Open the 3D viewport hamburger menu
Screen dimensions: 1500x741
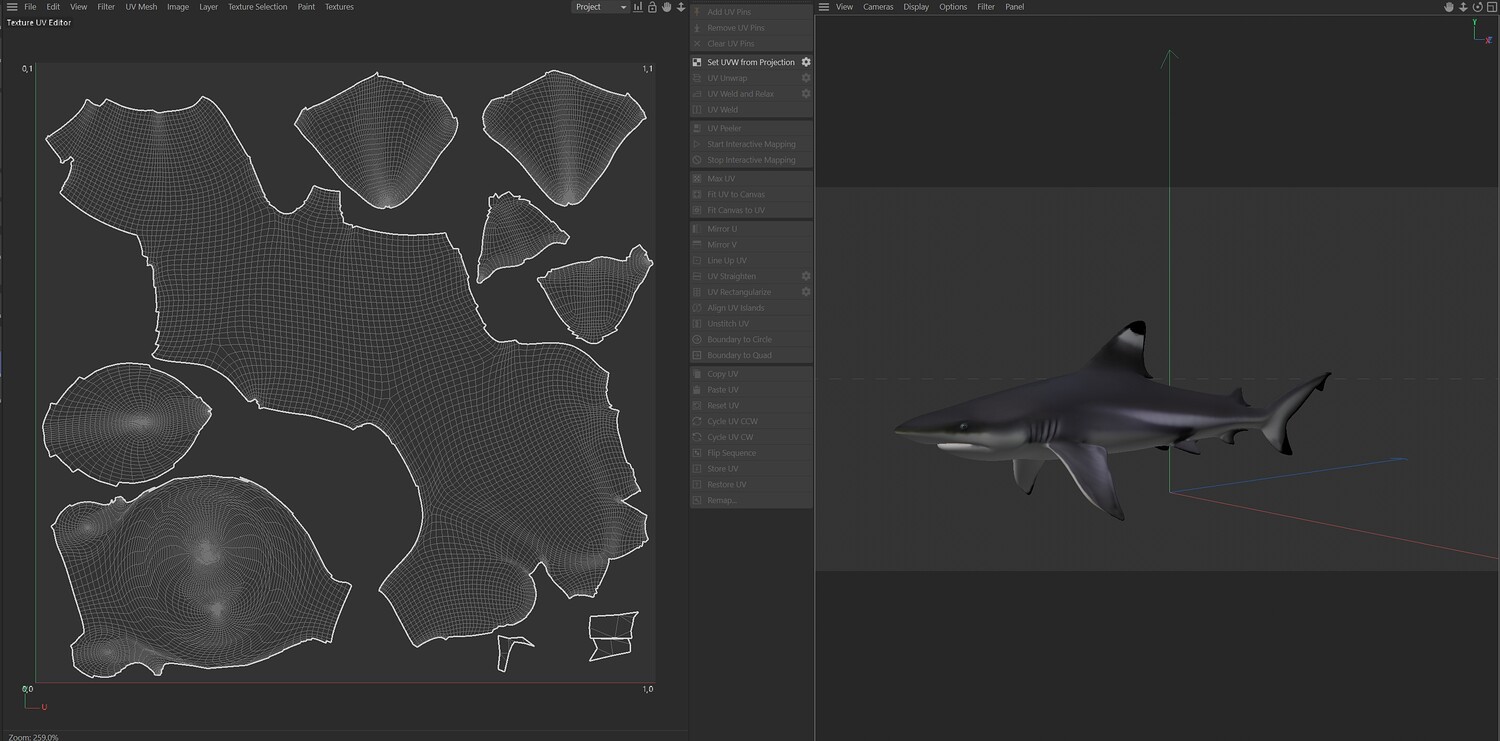[x=824, y=7]
